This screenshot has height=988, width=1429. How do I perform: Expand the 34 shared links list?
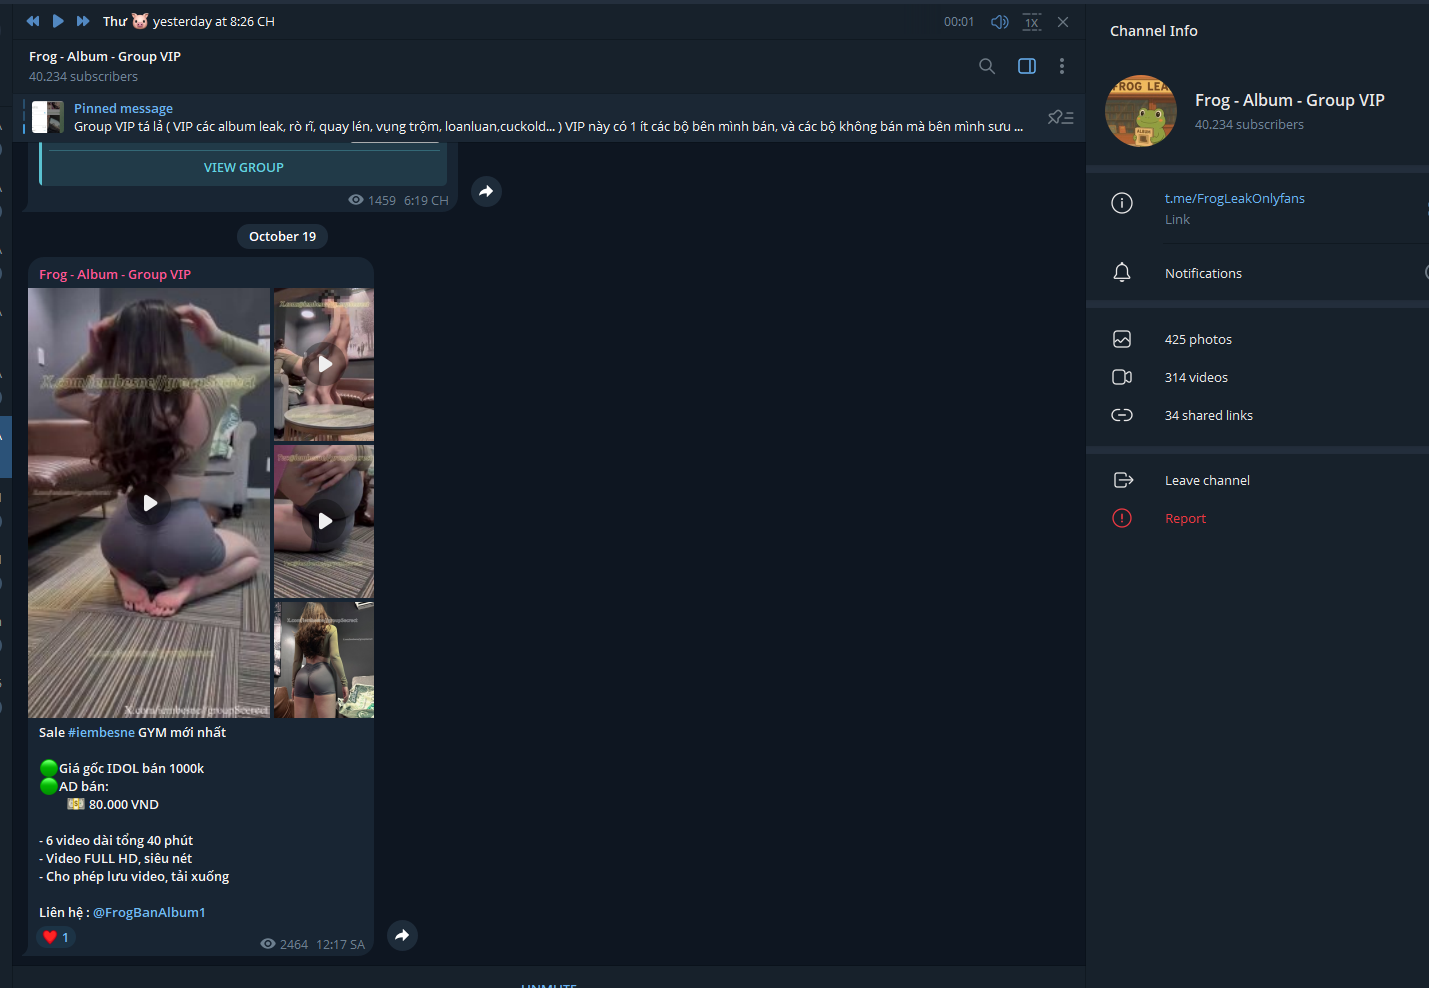coord(1208,415)
